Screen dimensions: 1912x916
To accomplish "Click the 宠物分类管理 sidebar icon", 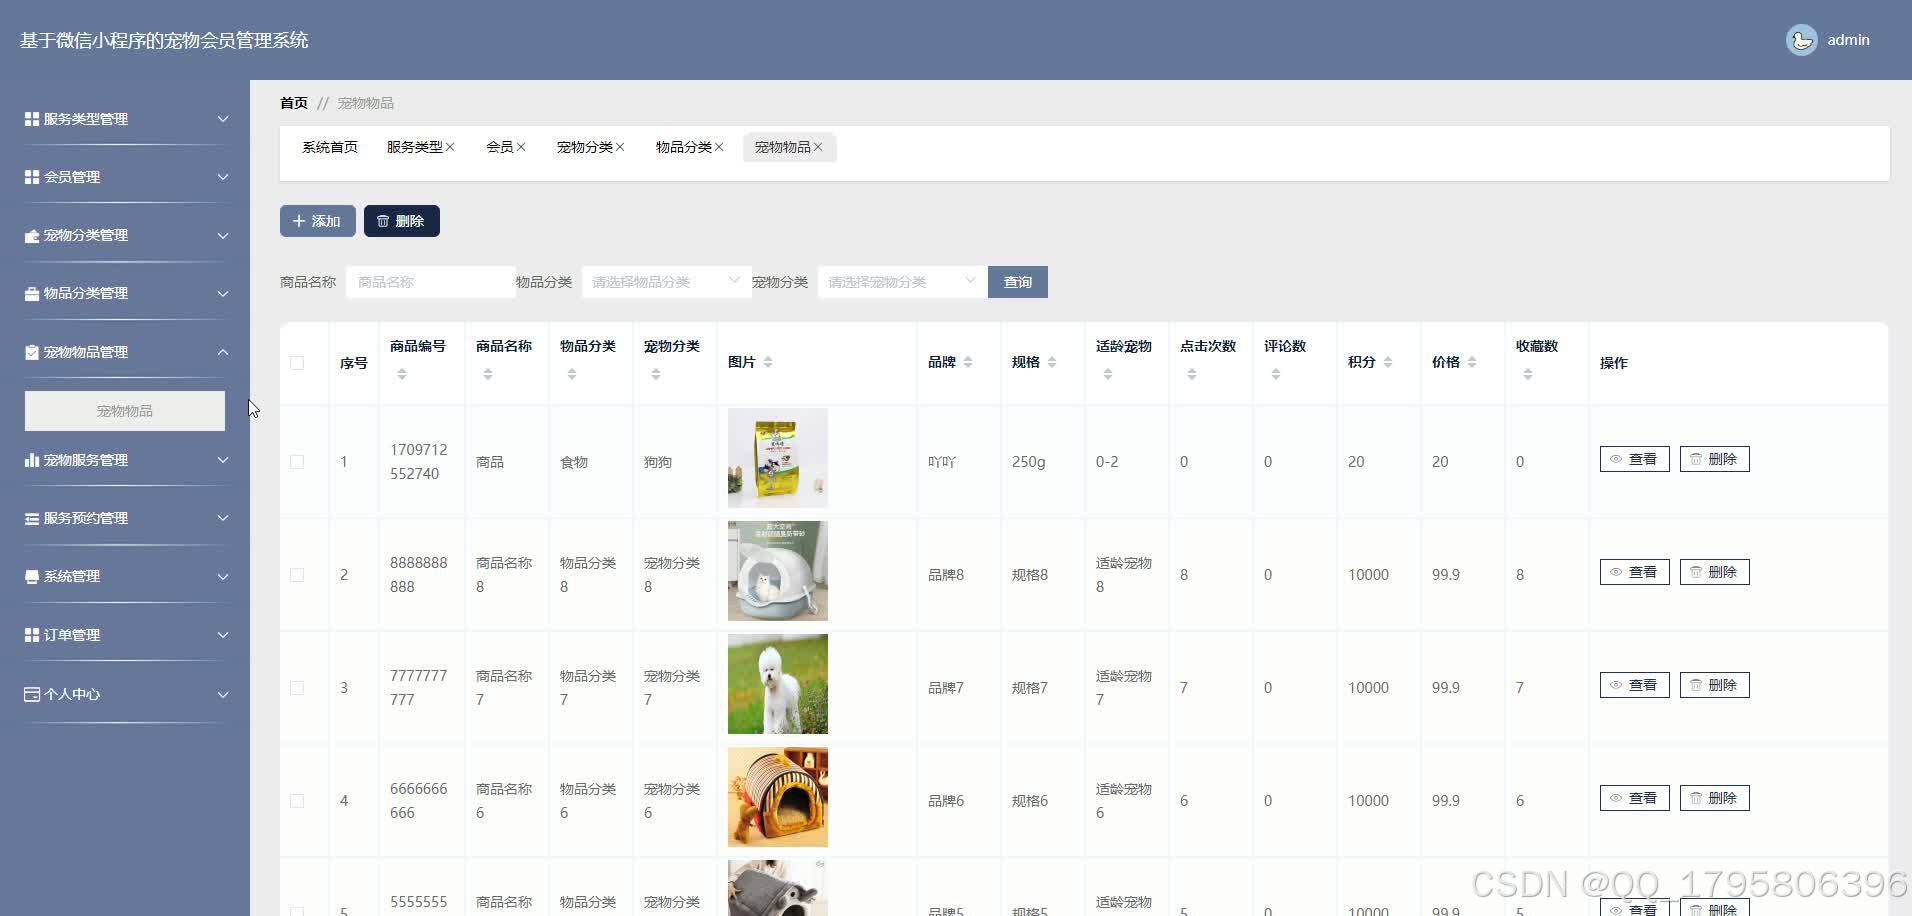I will [32, 236].
